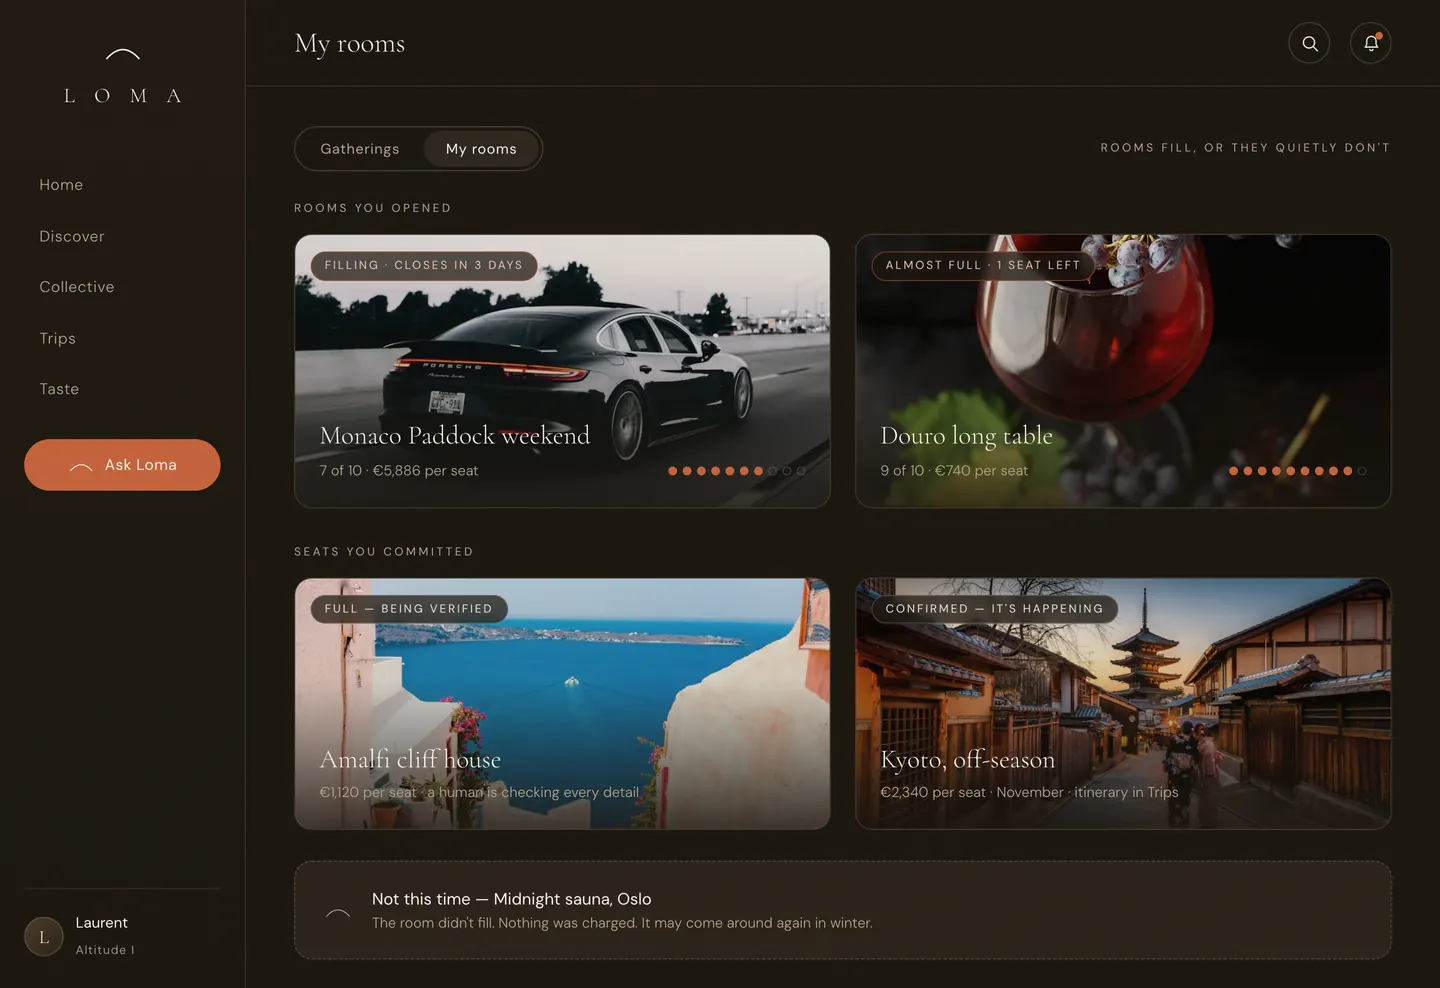Open the 'Not this time — Midnight sauna, Oslo' notice
Screen dimensions: 1440x988
pyautogui.click(x=843, y=910)
